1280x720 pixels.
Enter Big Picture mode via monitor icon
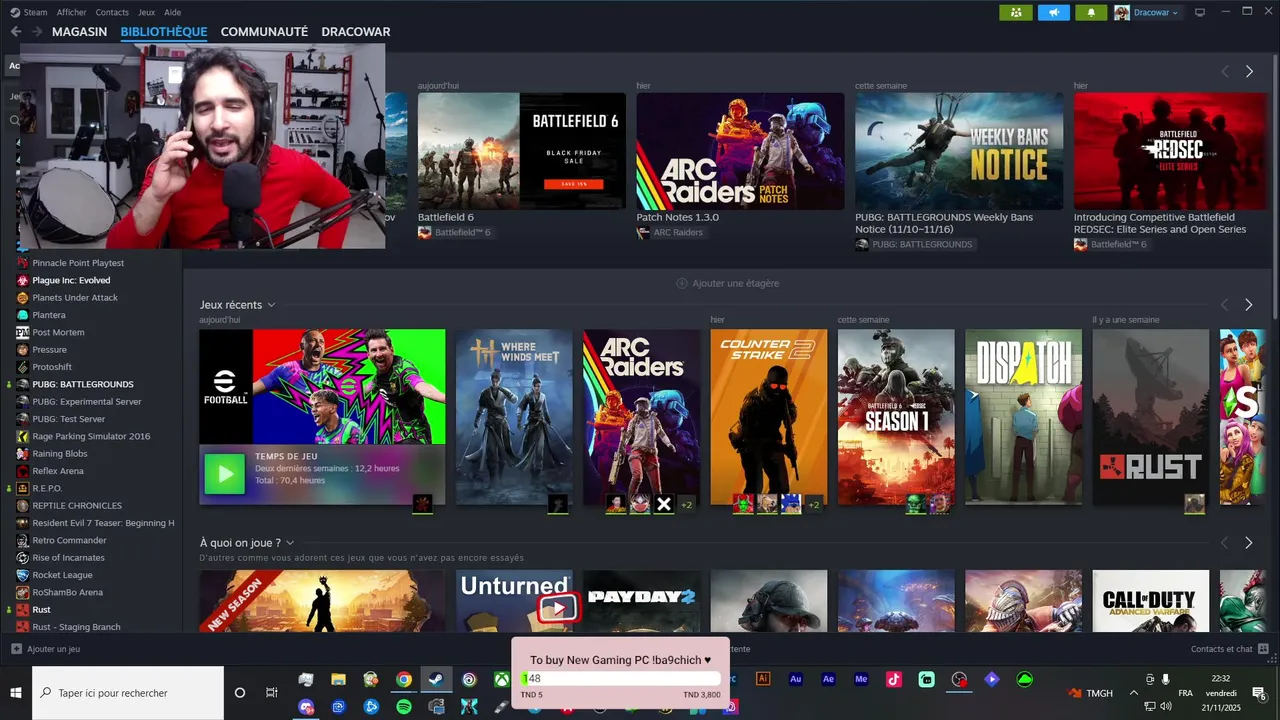[x=1200, y=12]
